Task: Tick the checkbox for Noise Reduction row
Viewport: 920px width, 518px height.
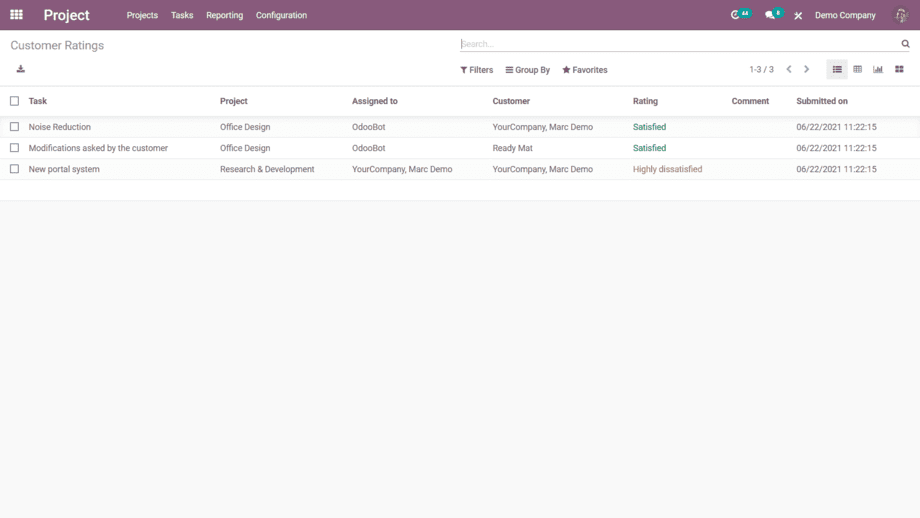Action: pyautogui.click(x=14, y=127)
